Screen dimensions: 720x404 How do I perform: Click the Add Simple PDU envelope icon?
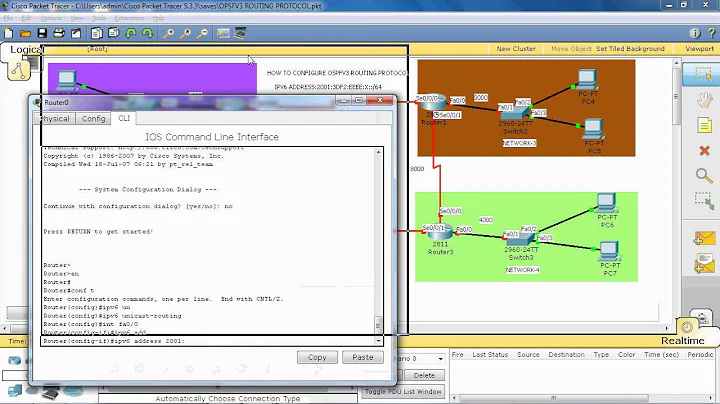click(x=704, y=239)
